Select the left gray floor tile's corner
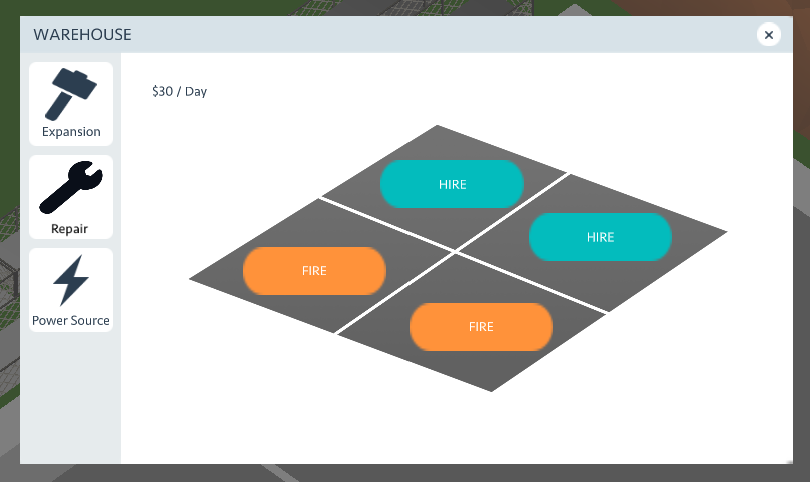Screen dimensions: 810x482 (x=202, y=279)
